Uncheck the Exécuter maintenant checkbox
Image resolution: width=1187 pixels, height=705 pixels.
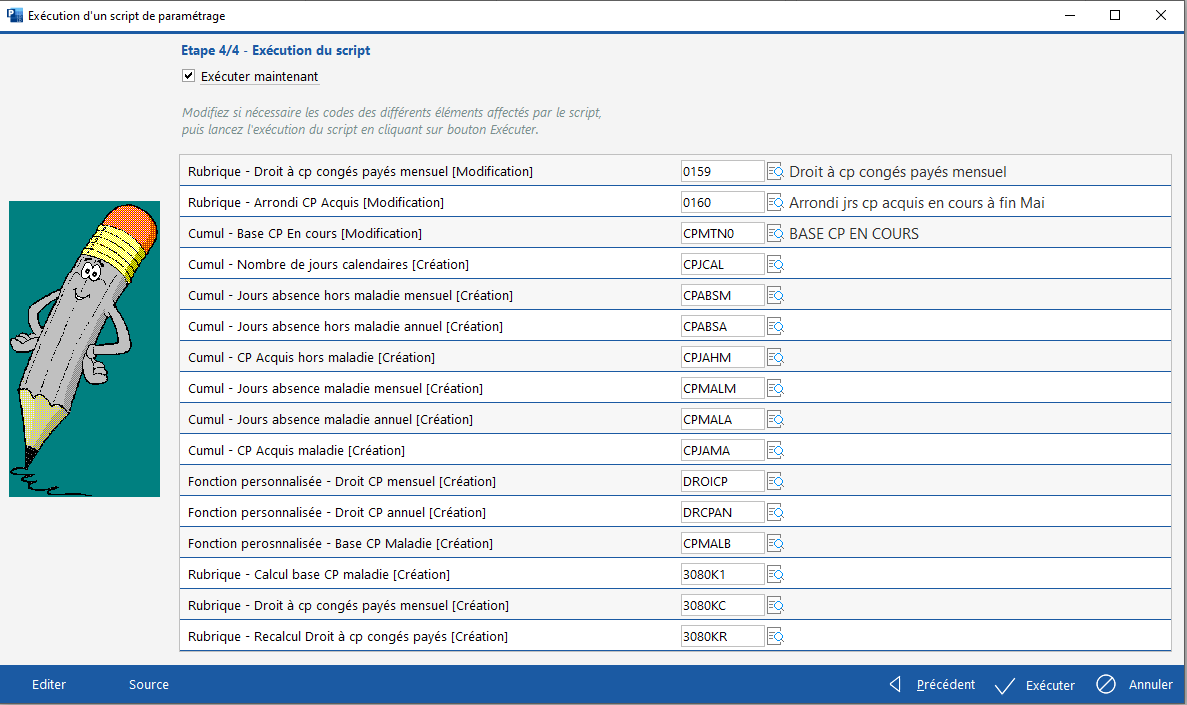(188, 76)
